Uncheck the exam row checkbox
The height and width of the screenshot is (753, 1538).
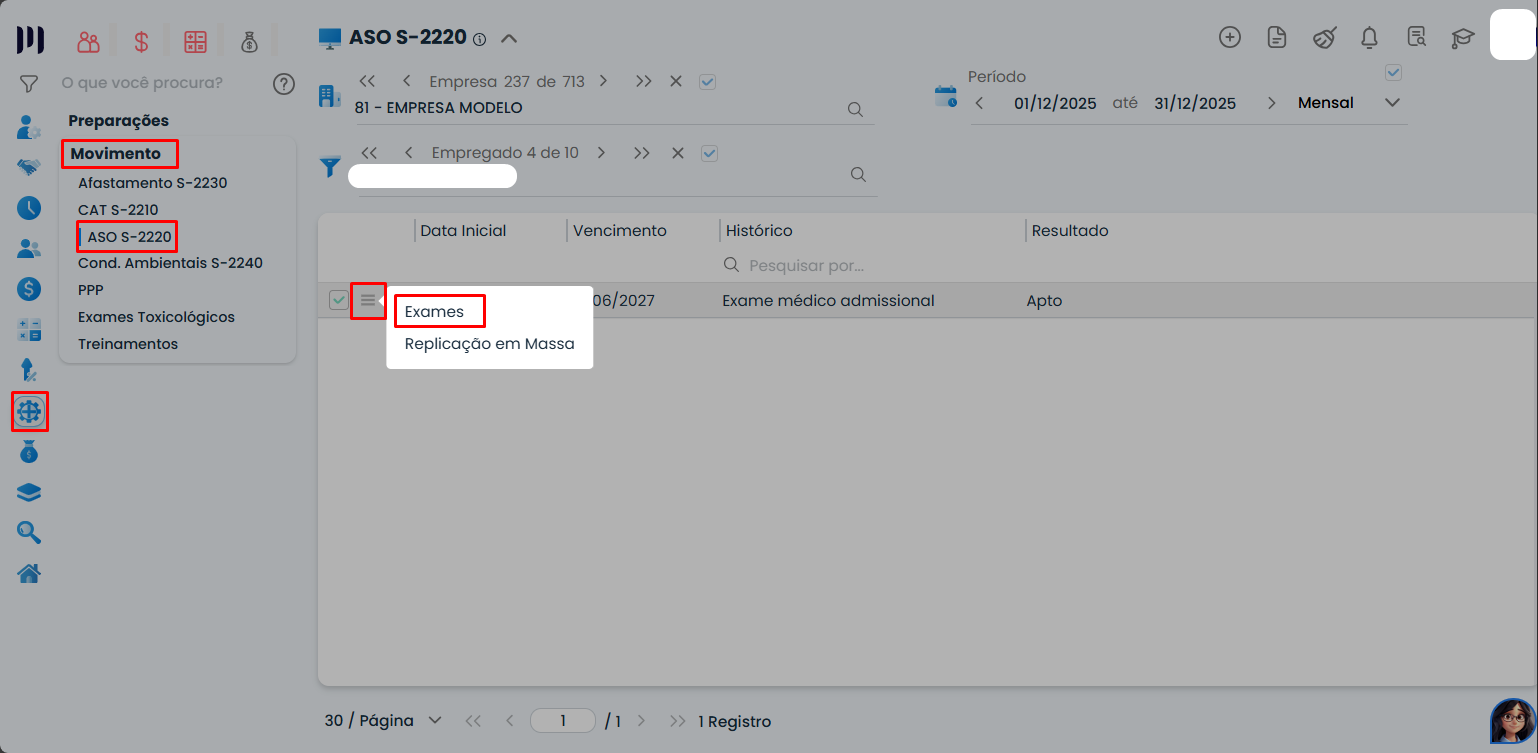coord(339,300)
